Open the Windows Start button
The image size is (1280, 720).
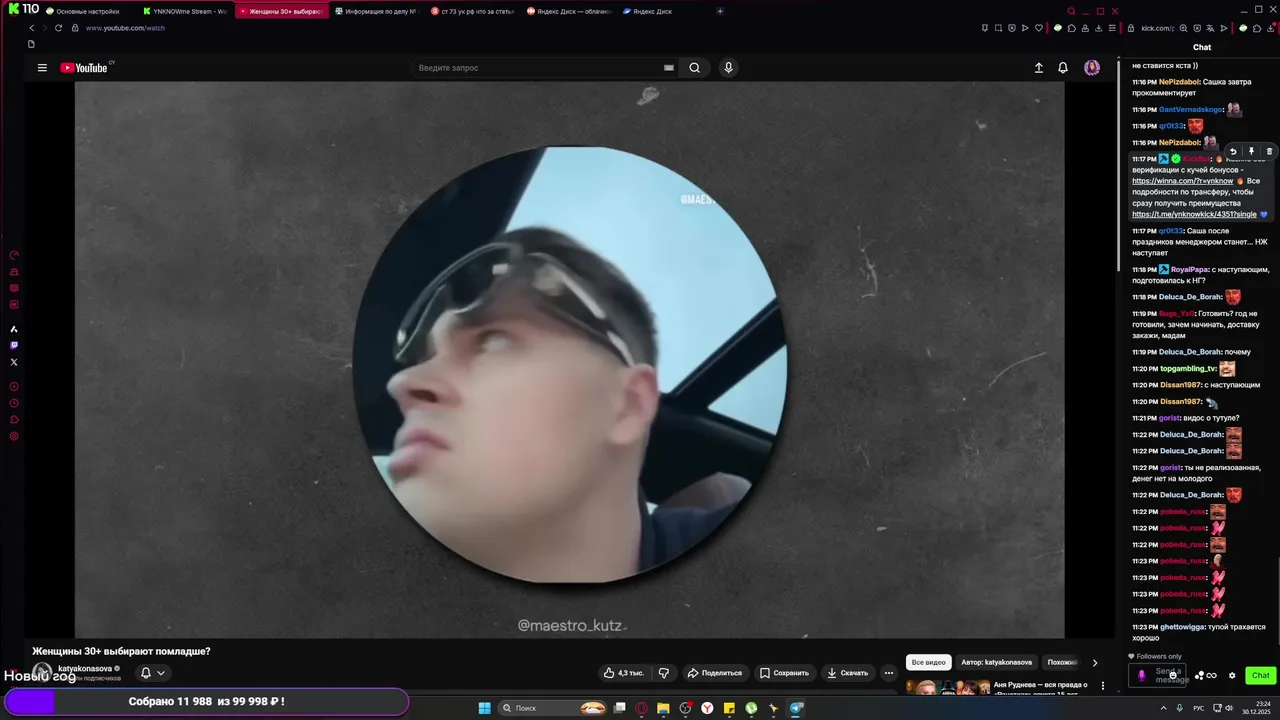click(485, 708)
